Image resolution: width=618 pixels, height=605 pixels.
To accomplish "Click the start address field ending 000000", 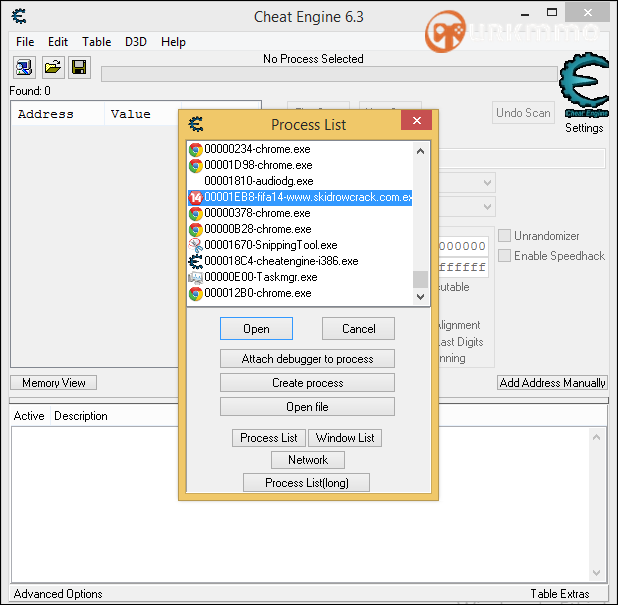I will click(464, 246).
